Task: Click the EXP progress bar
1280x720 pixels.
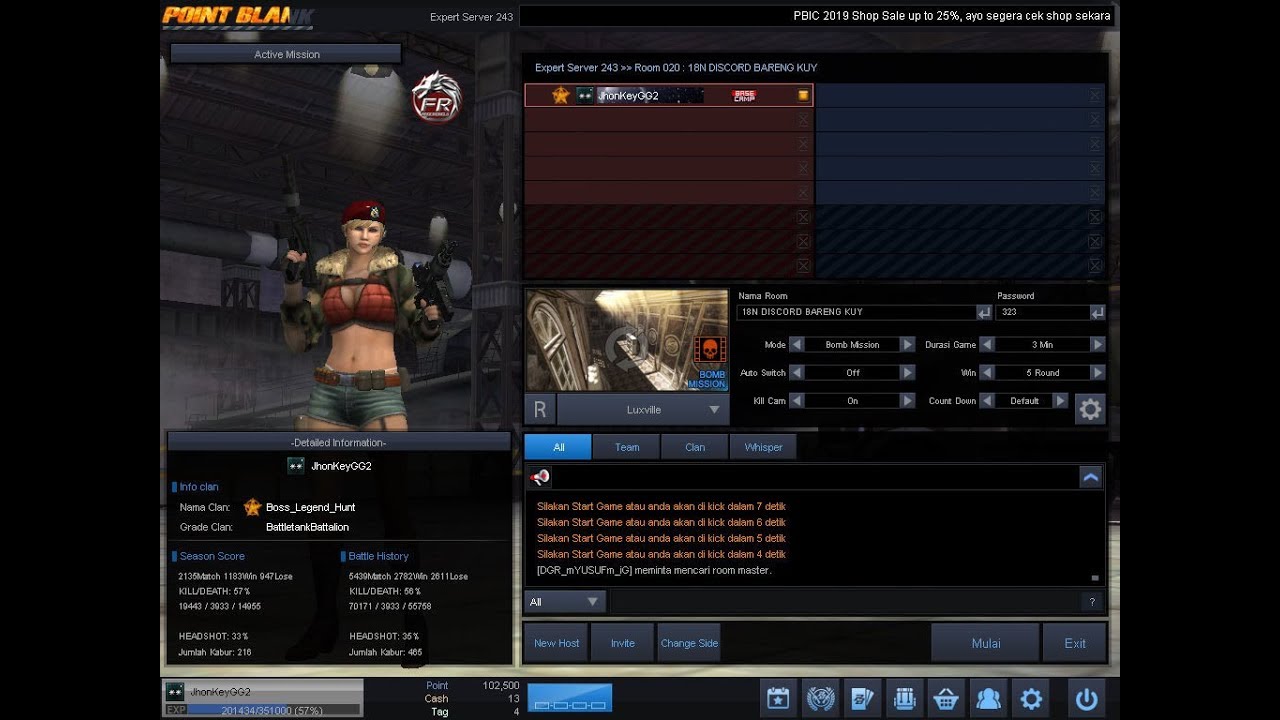Action: point(273,709)
